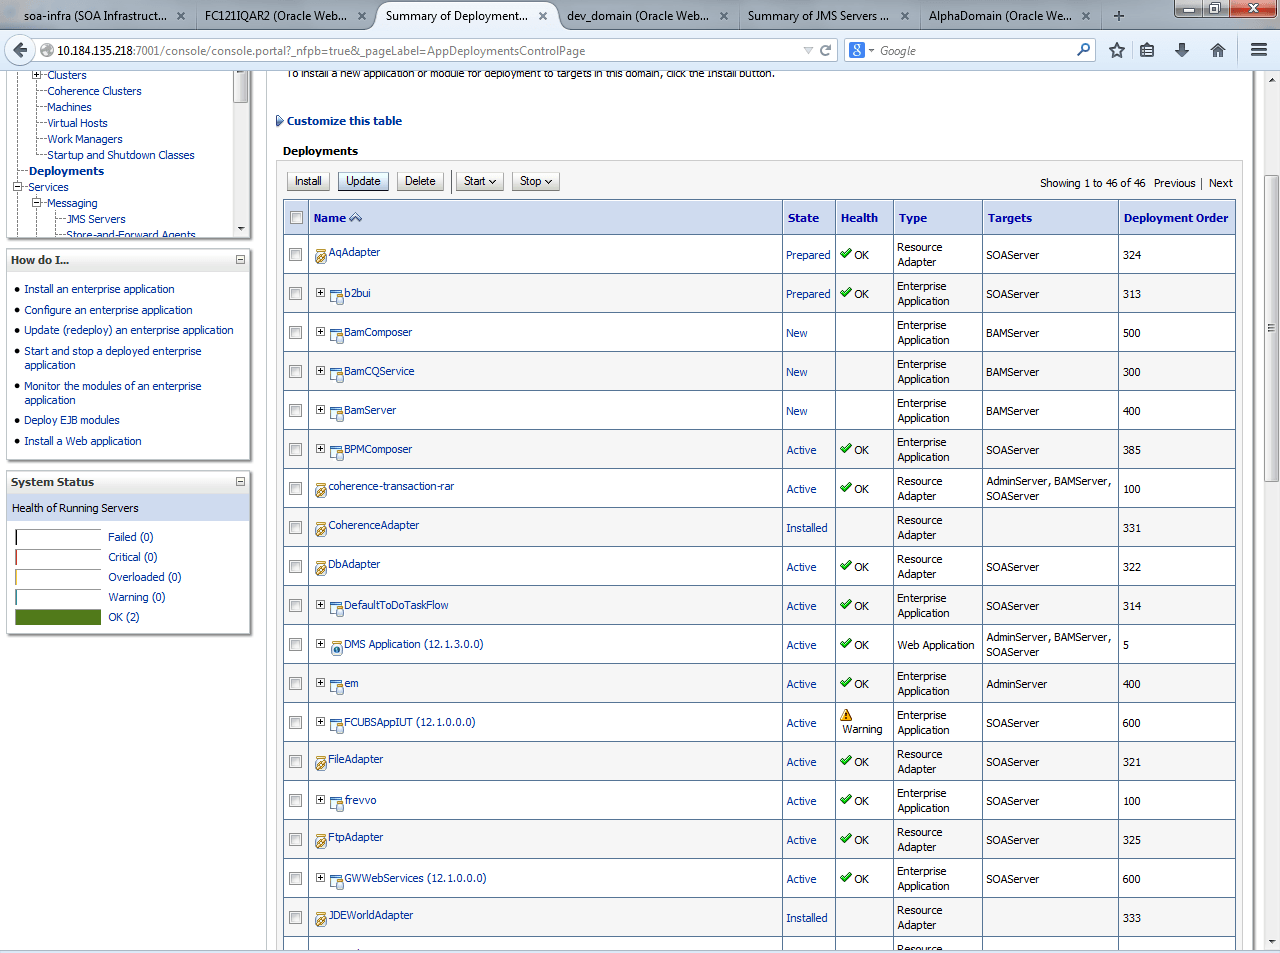This screenshot has height=953, width=1280.
Task: Open the Firefox downloads arrow icon
Action: coord(1182,50)
